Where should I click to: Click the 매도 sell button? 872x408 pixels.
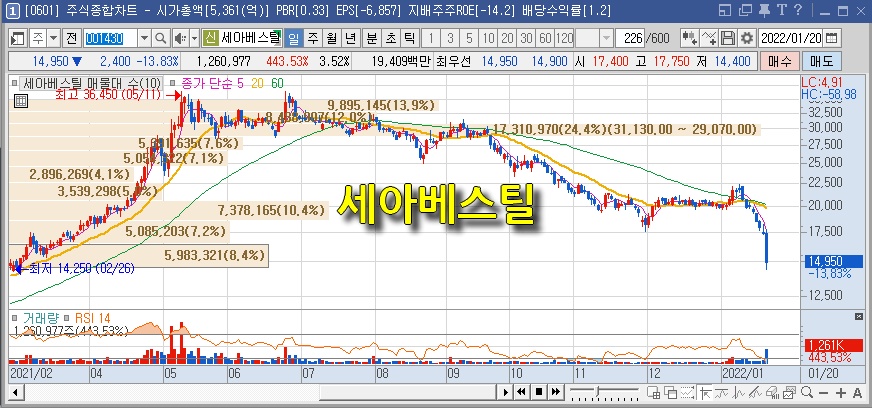point(821,61)
